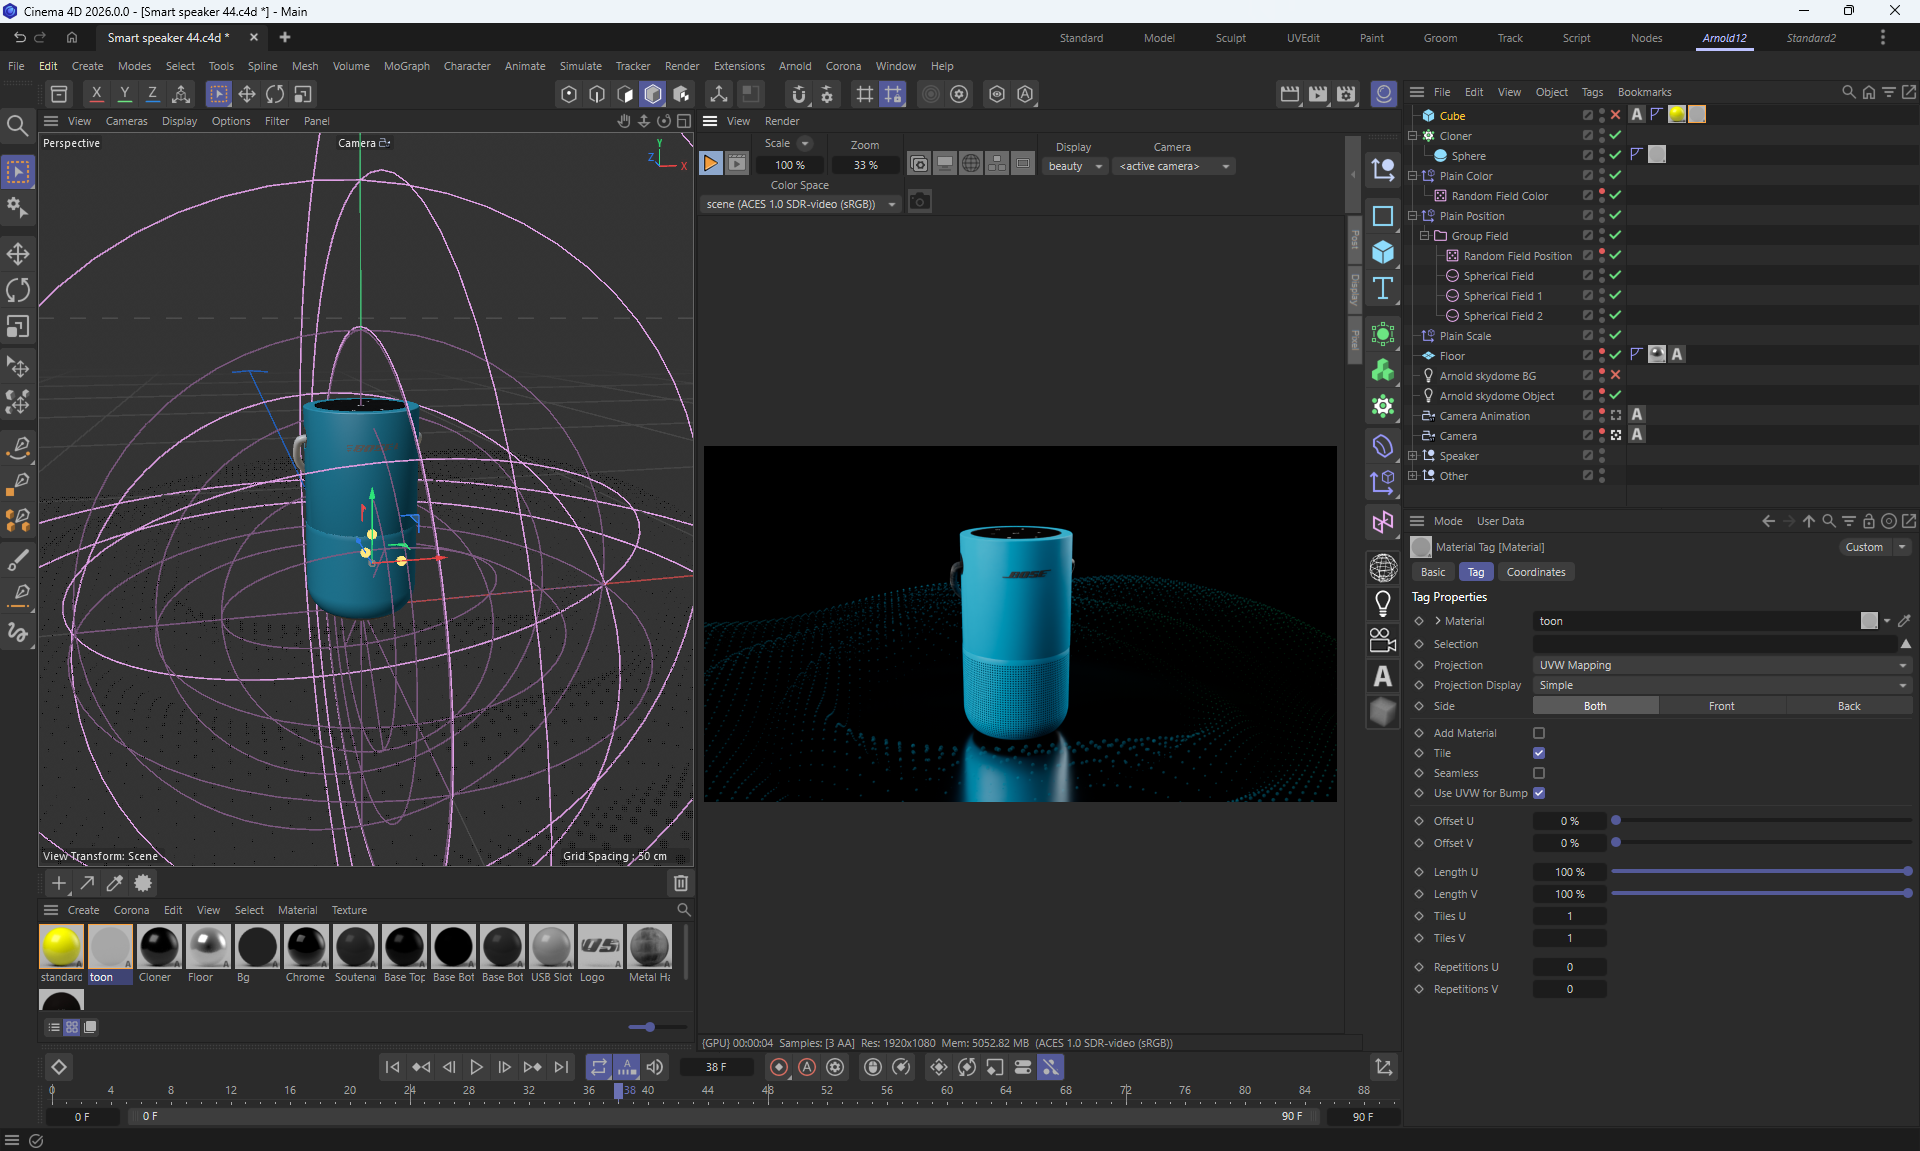This screenshot has width=1920, height=1151.
Task: Select the Rotate tool in left toolbar
Action: click(x=18, y=291)
